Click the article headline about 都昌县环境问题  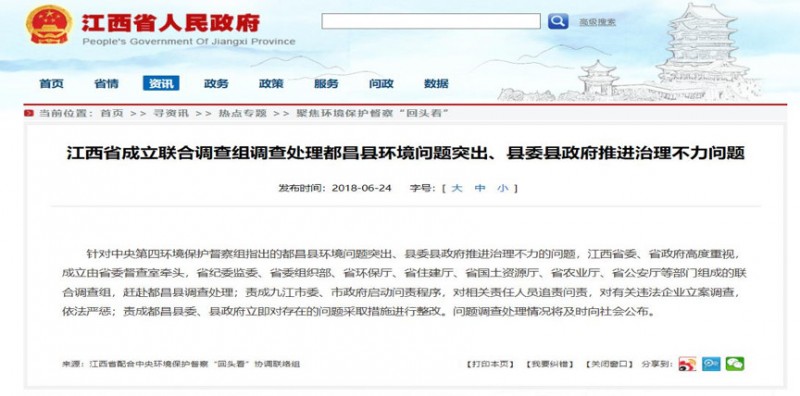pyautogui.click(x=406, y=153)
